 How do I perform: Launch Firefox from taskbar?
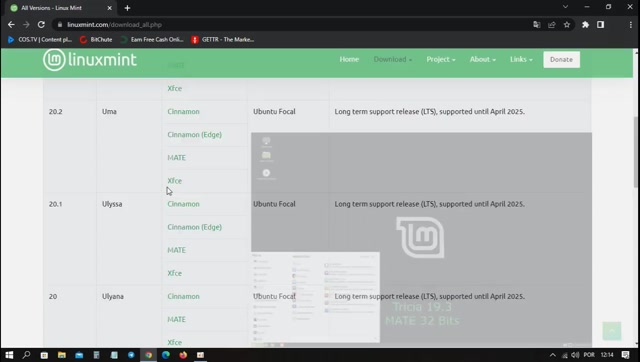tap(183, 355)
